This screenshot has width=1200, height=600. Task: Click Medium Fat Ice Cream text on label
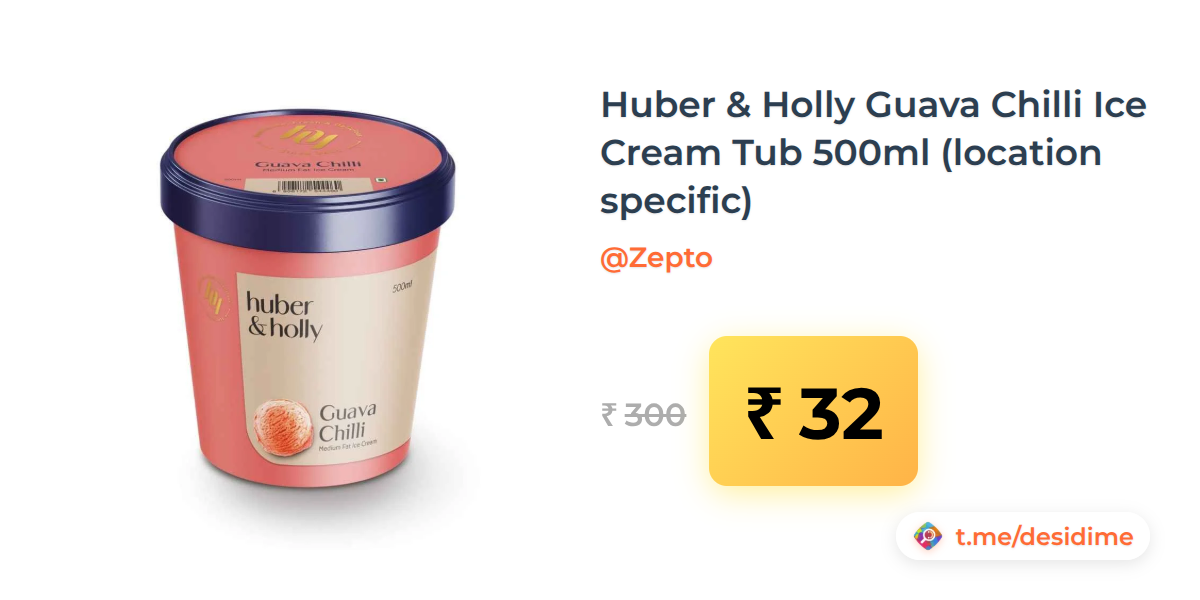348,450
